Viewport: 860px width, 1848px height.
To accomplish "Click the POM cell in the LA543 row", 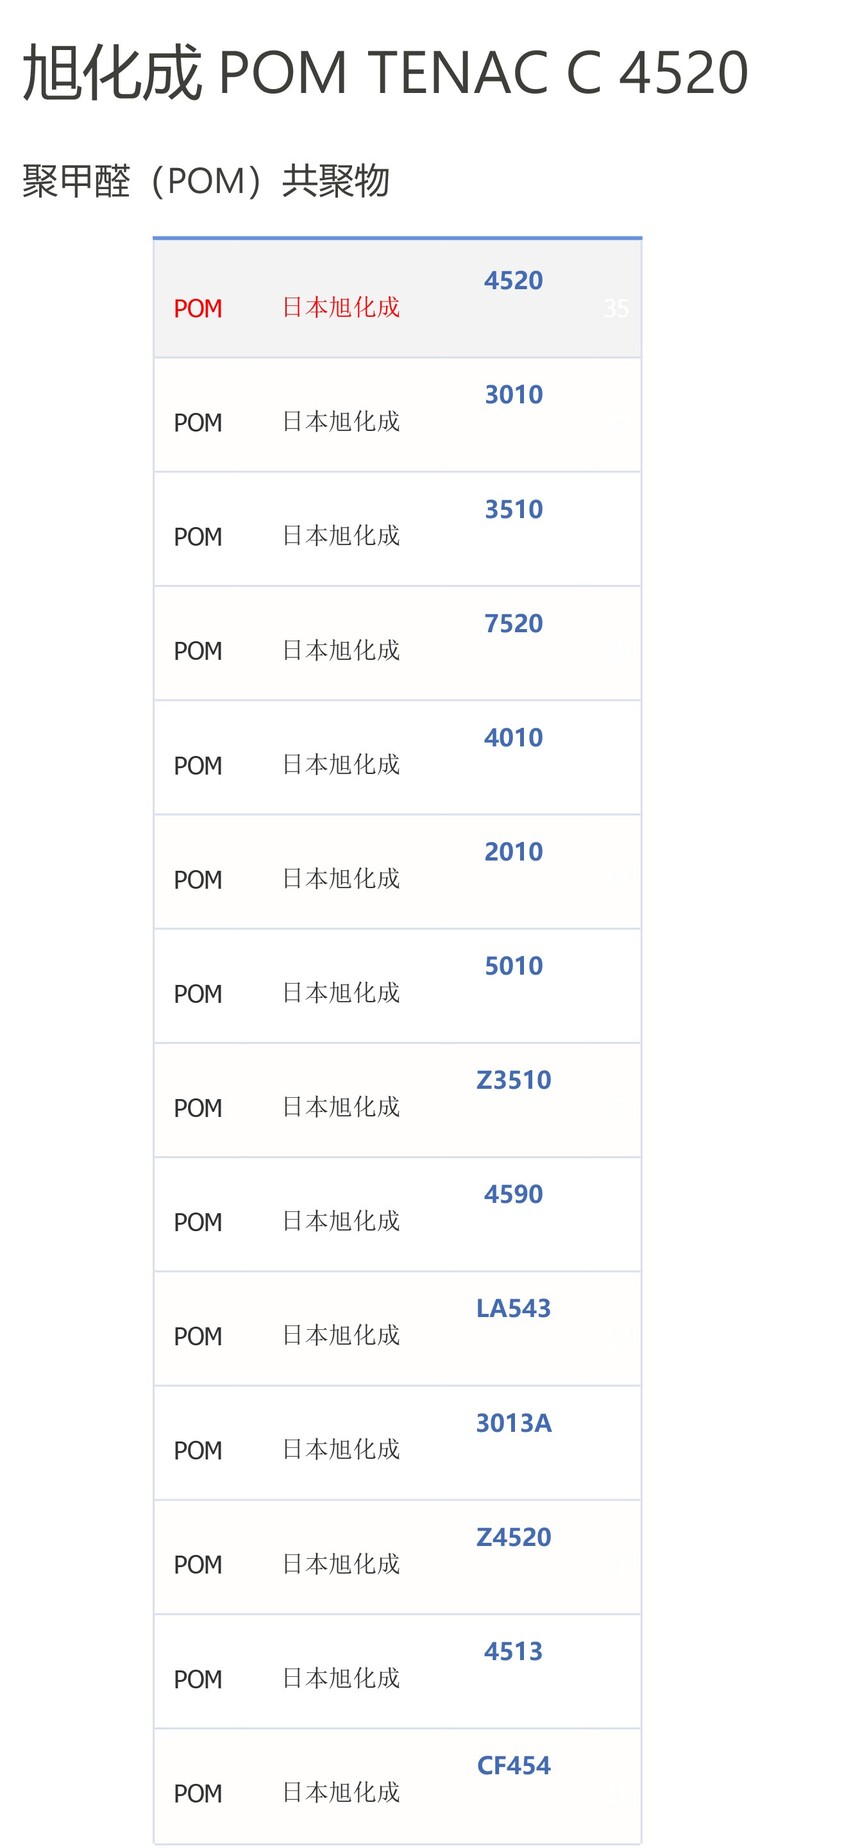I will pos(198,1337).
